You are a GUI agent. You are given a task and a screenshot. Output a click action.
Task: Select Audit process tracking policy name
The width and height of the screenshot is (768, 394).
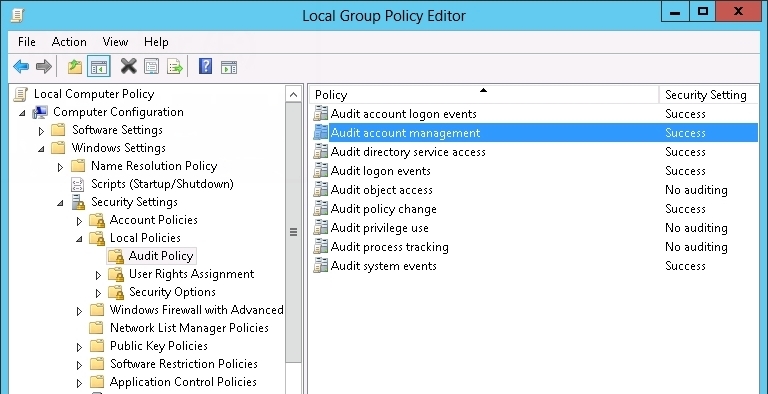(x=389, y=247)
